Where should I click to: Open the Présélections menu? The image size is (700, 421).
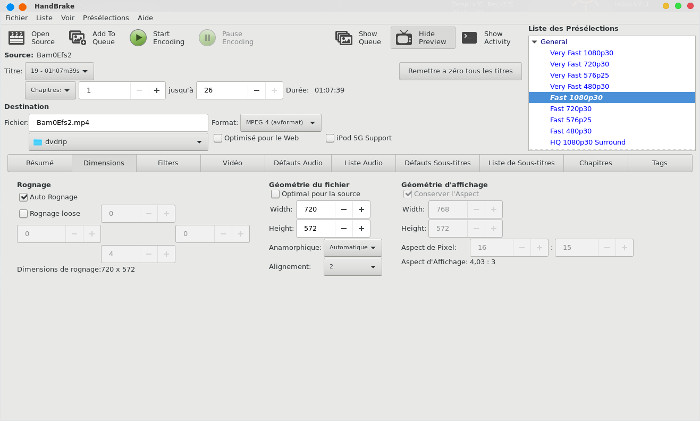tap(105, 18)
